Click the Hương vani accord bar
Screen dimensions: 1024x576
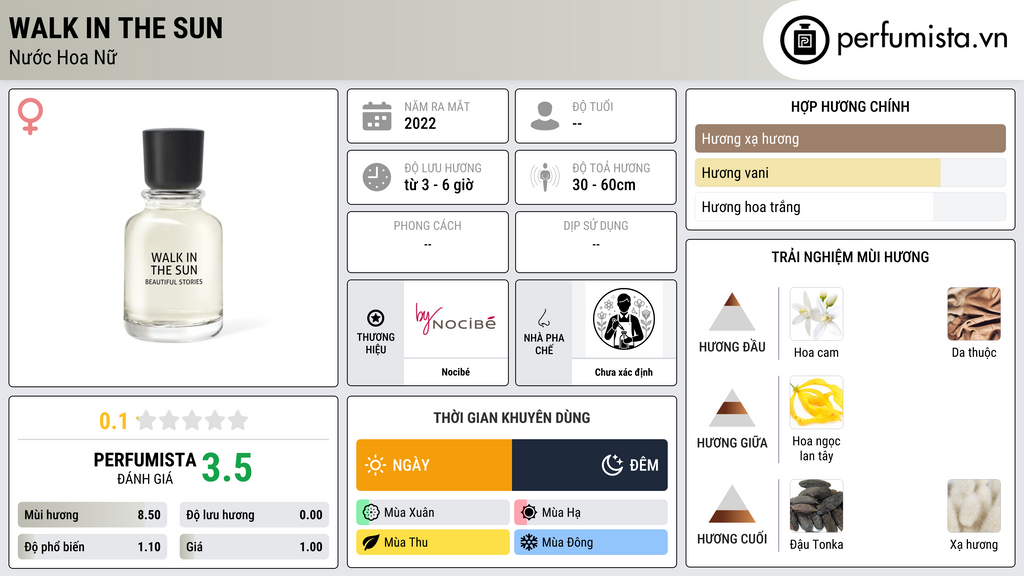pos(850,173)
